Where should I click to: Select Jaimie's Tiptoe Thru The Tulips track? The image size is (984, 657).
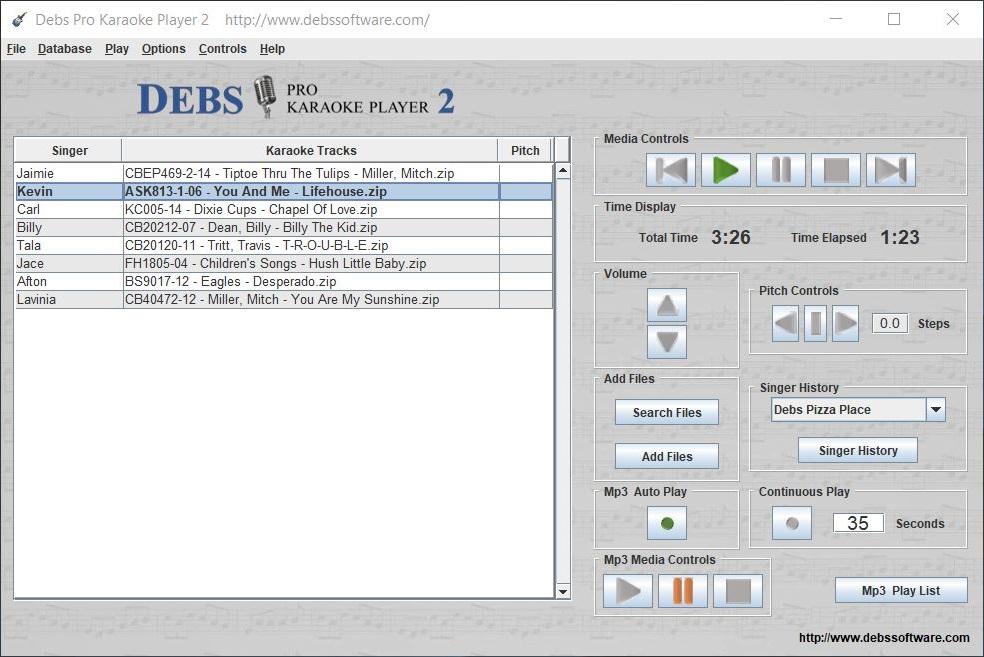coord(284,173)
